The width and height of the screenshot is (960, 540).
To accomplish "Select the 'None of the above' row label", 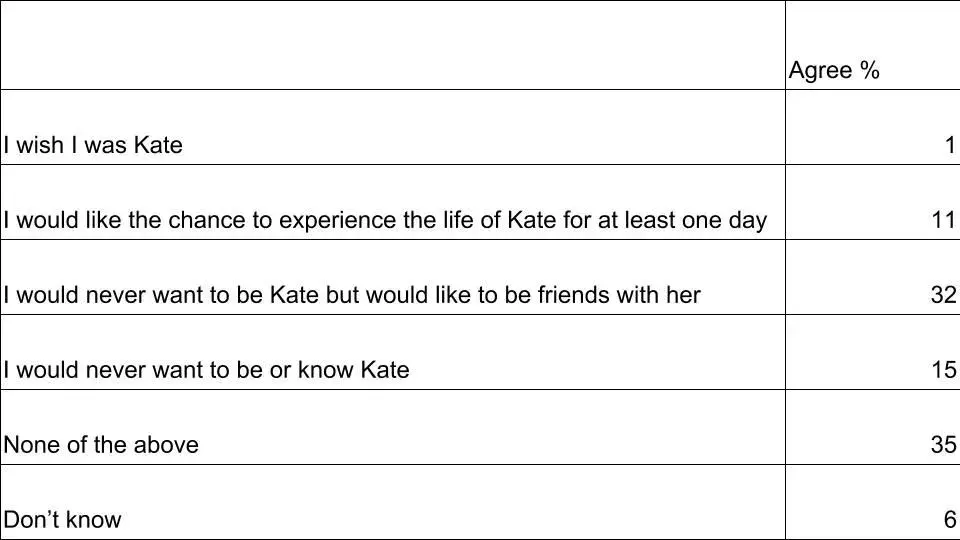I will (x=101, y=445).
